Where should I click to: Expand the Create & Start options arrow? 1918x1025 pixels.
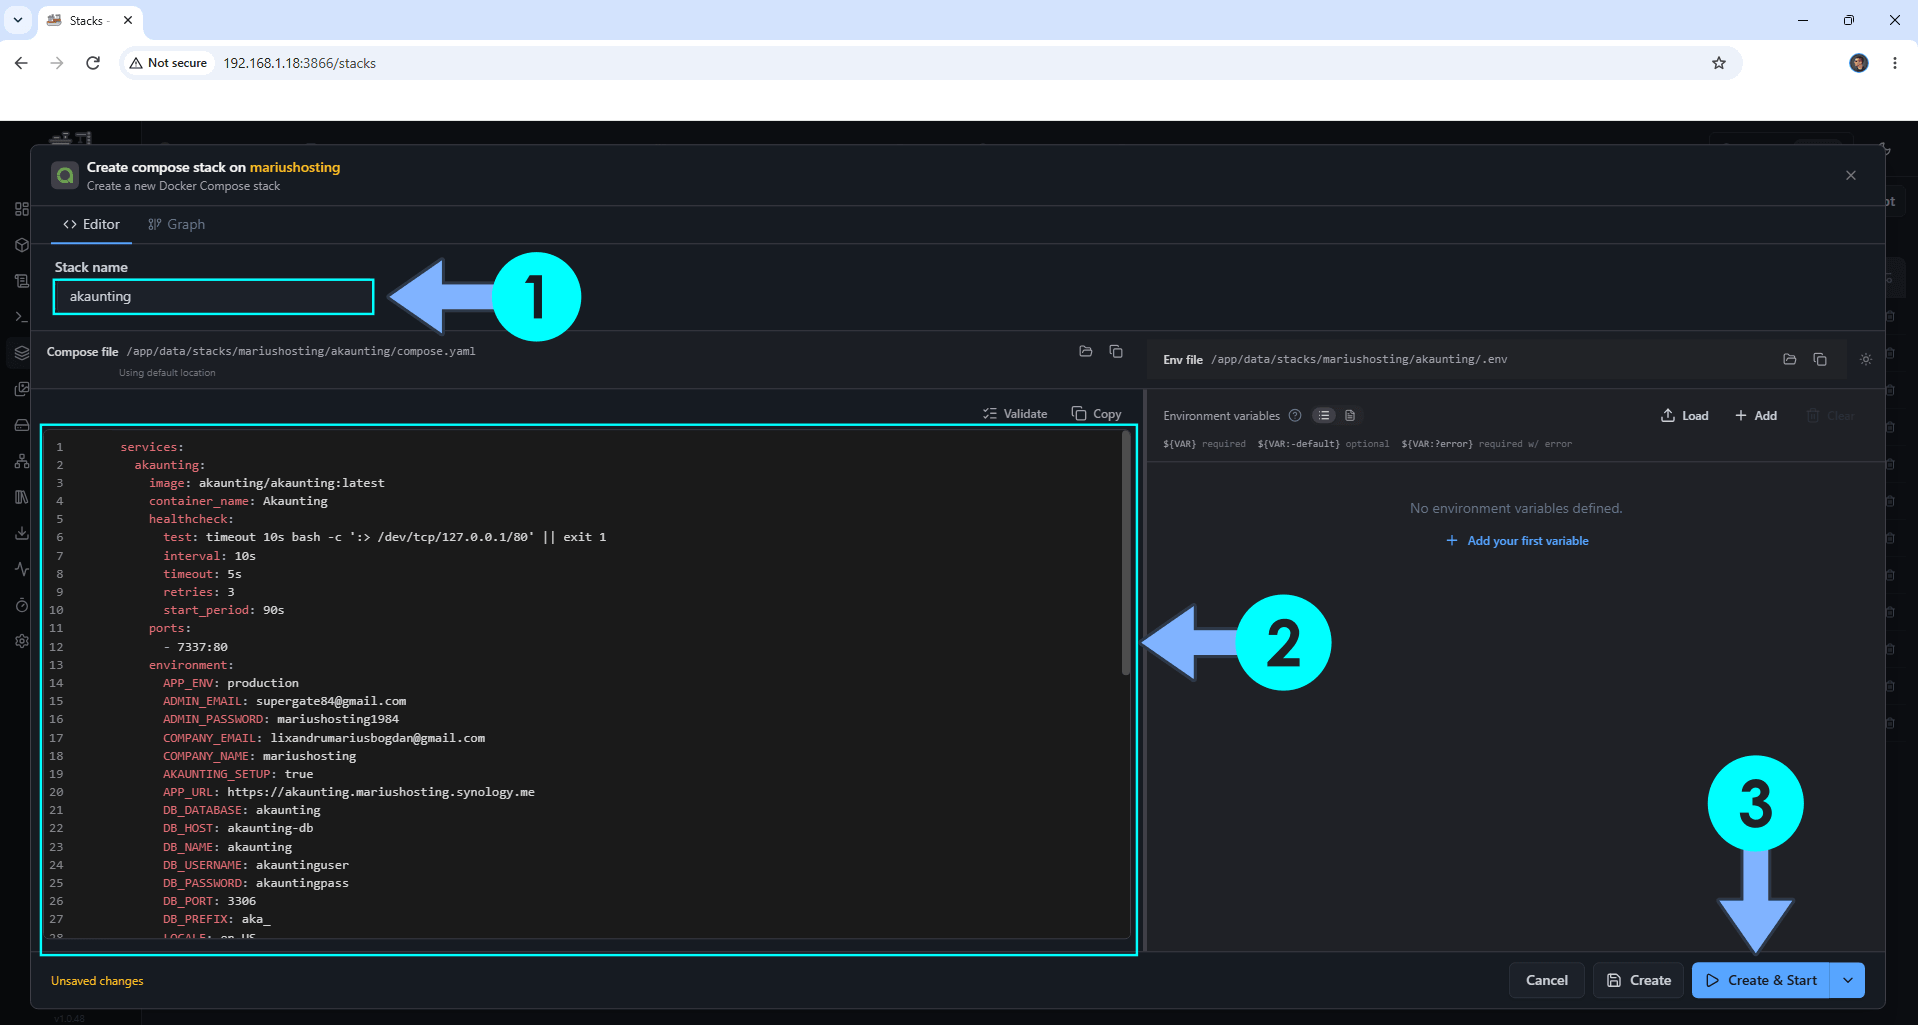click(x=1848, y=980)
